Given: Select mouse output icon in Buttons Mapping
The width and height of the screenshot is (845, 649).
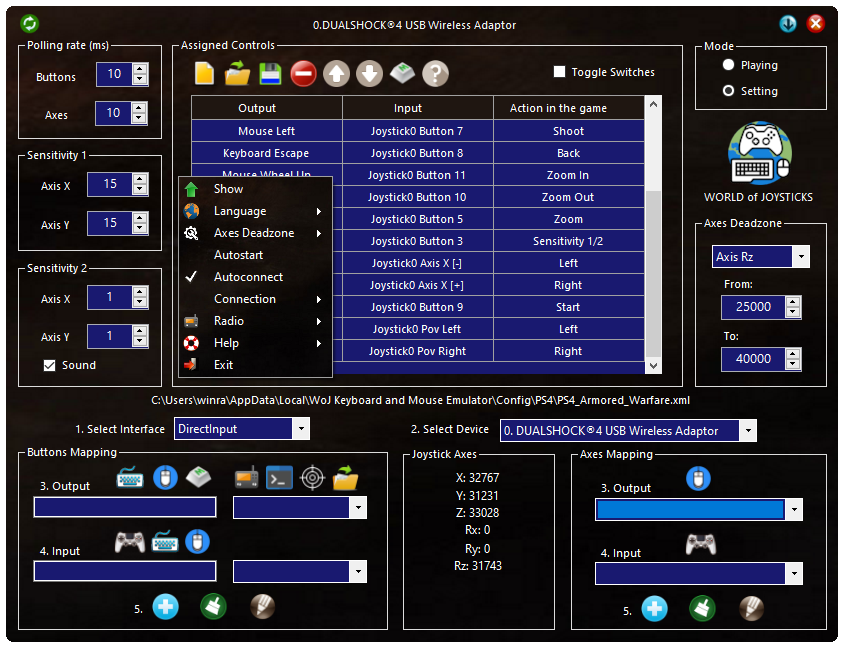Looking at the screenshot, I should click(165, 478).
